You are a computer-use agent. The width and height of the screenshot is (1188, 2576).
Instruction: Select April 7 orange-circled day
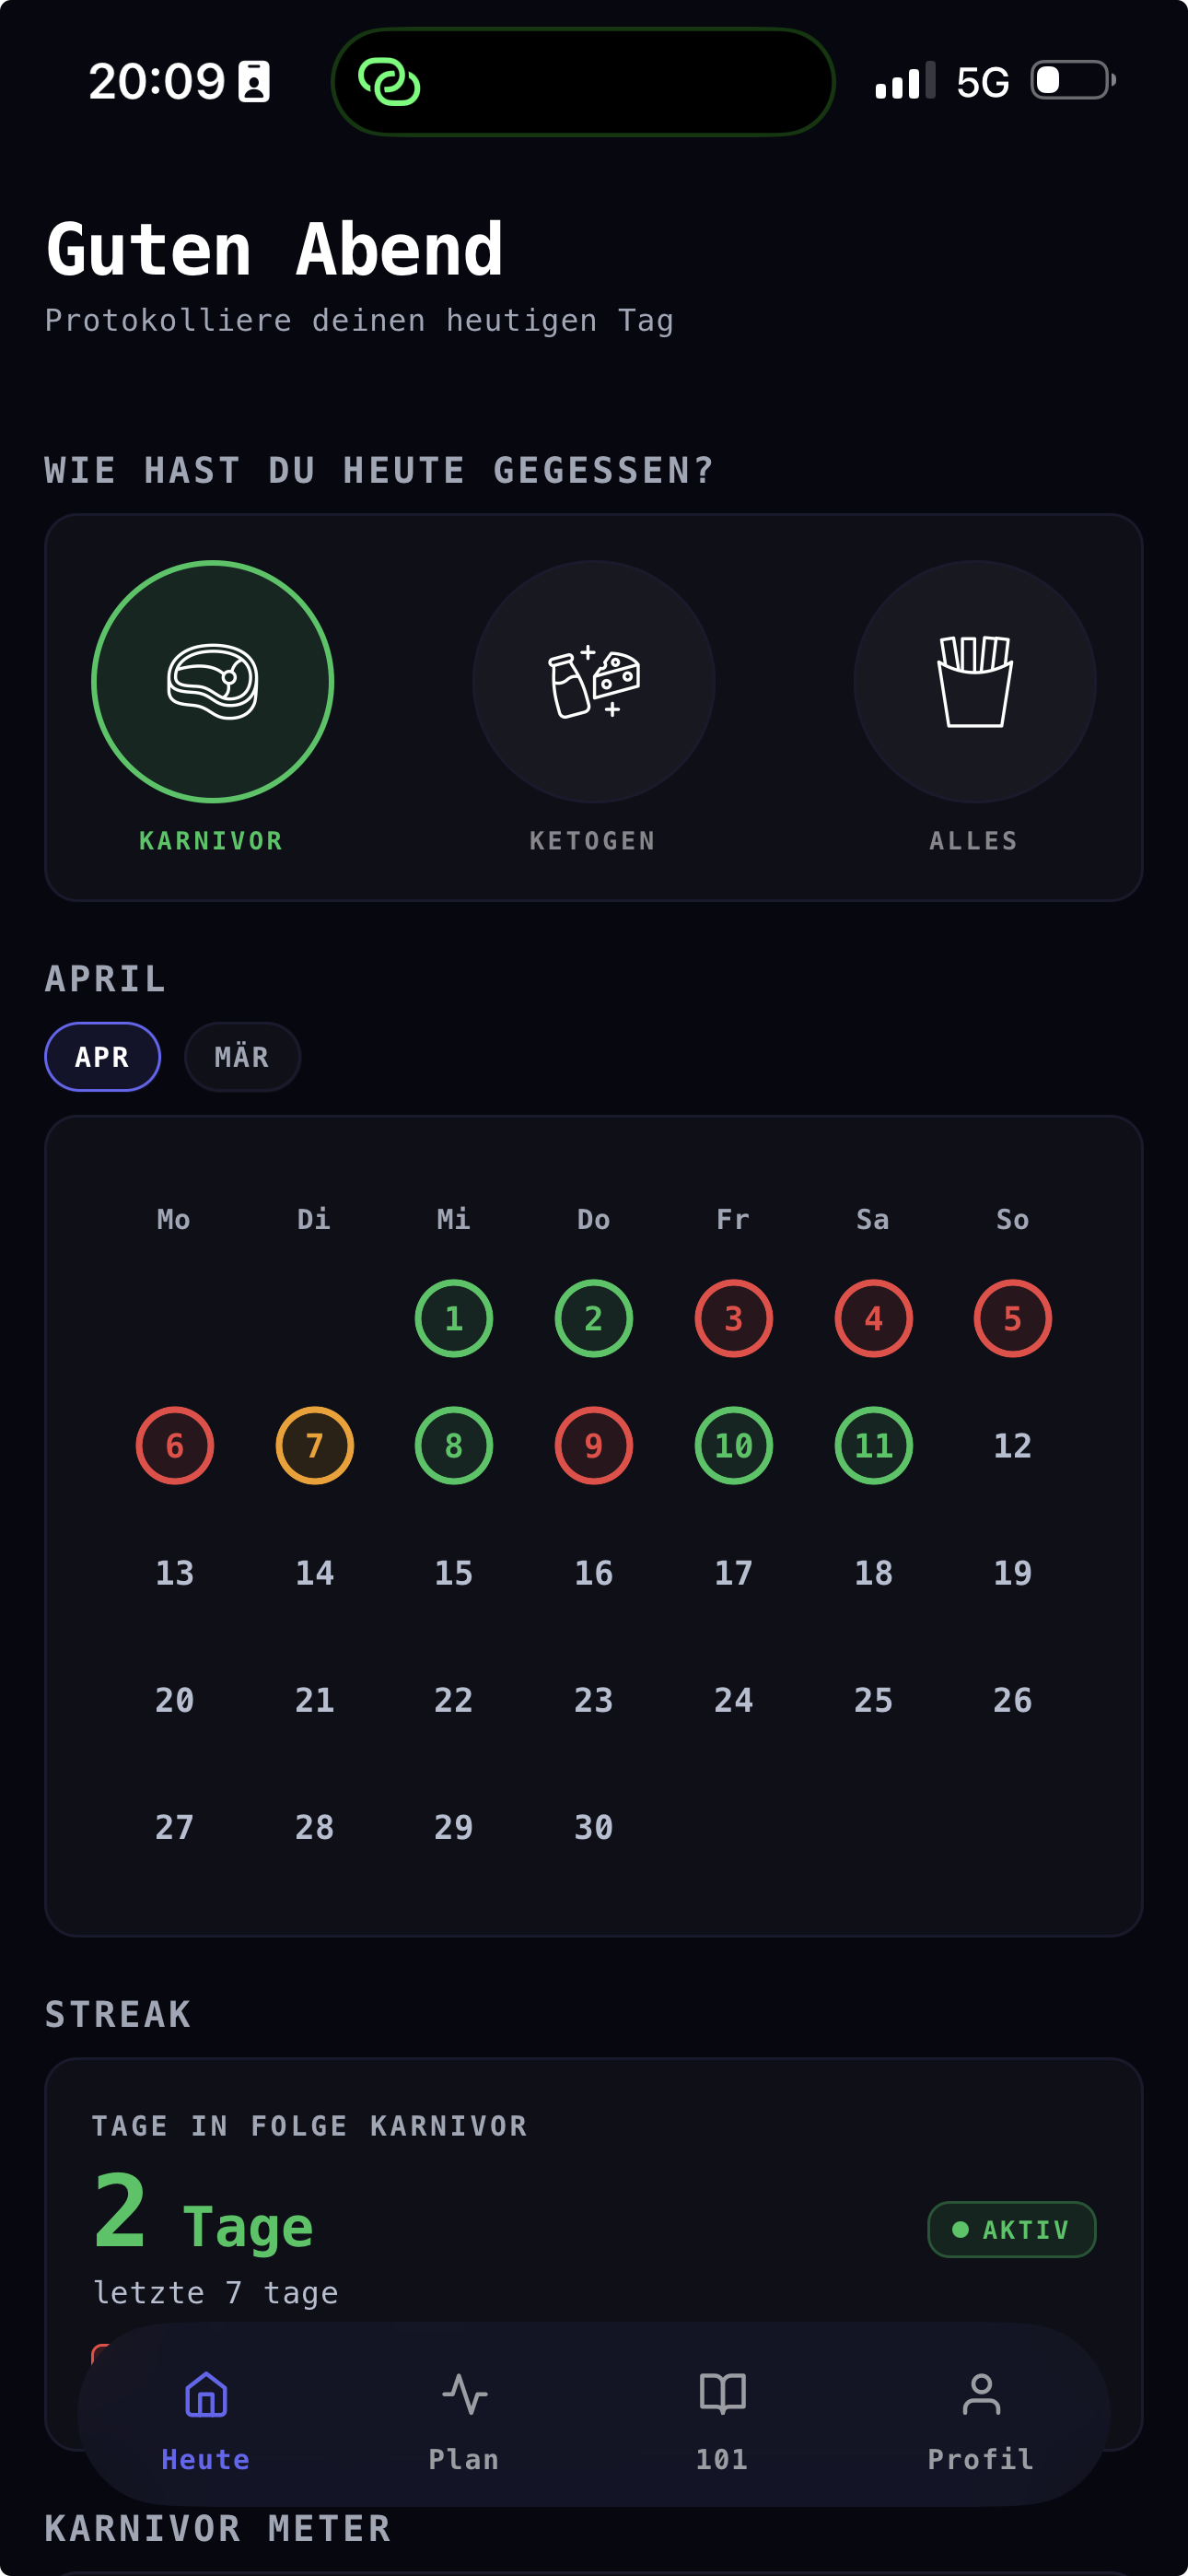tap(314, 1445)
